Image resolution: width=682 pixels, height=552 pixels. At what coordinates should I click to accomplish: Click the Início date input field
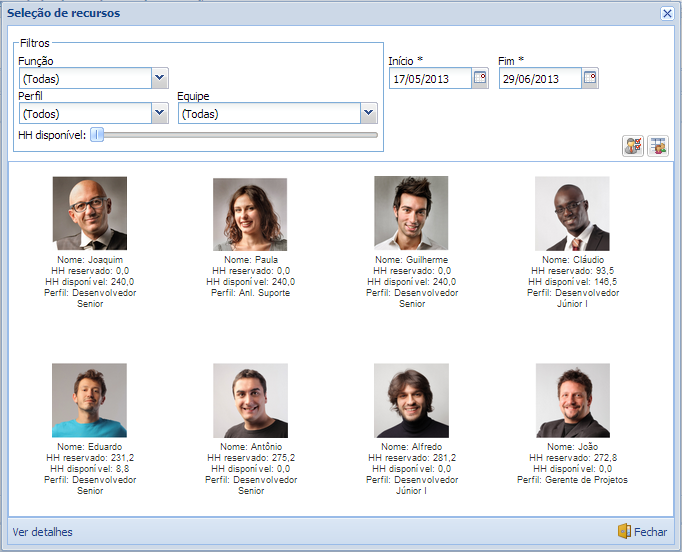point(430,79)
